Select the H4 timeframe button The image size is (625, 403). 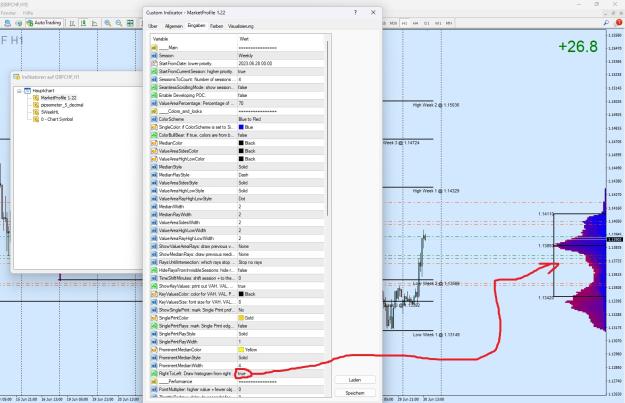pos(415,23)
